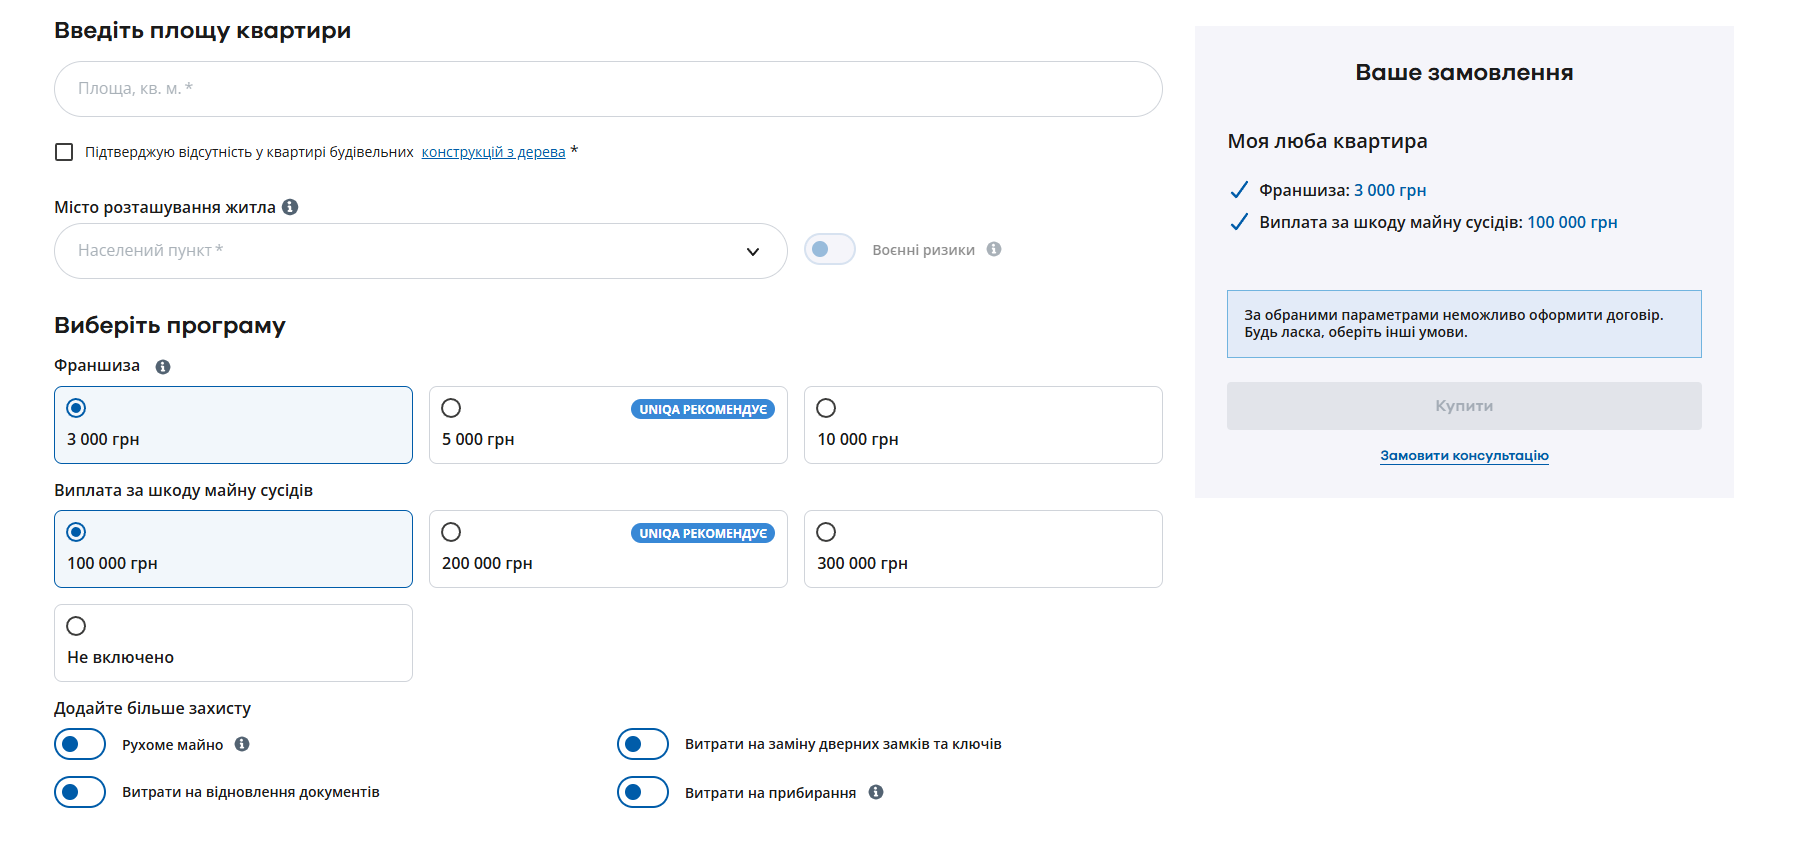
Task: Enable Витрати на заміну дверних замків switch
Action: [x=642, y=744]
